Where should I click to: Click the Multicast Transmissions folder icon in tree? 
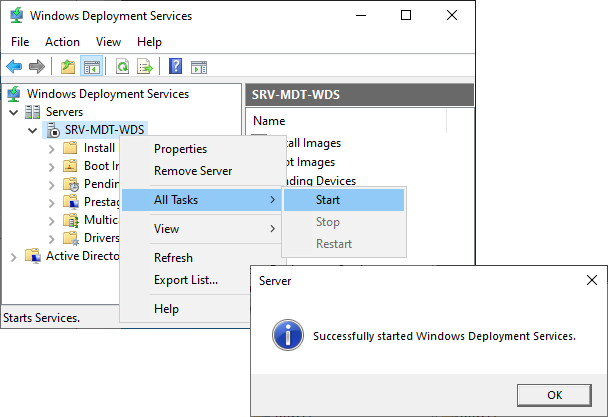71,220
